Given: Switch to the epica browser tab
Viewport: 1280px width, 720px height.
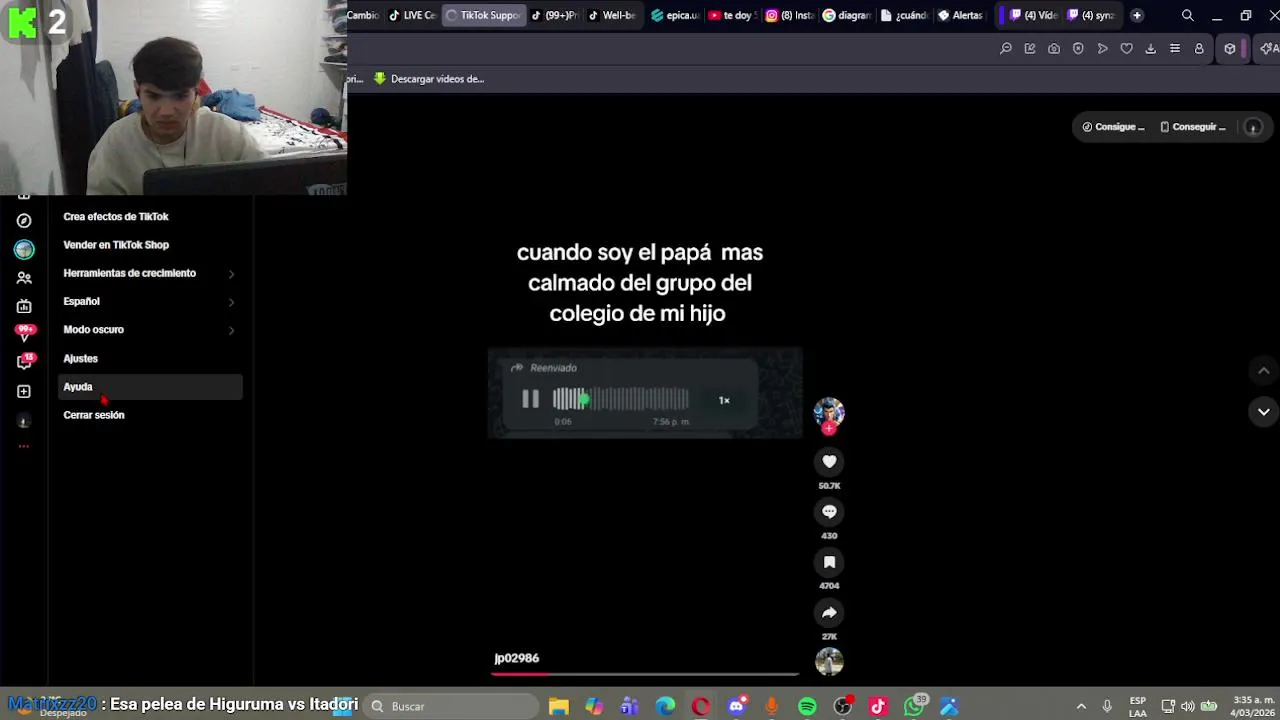Looking at the screenshot, I should (675, 15).
